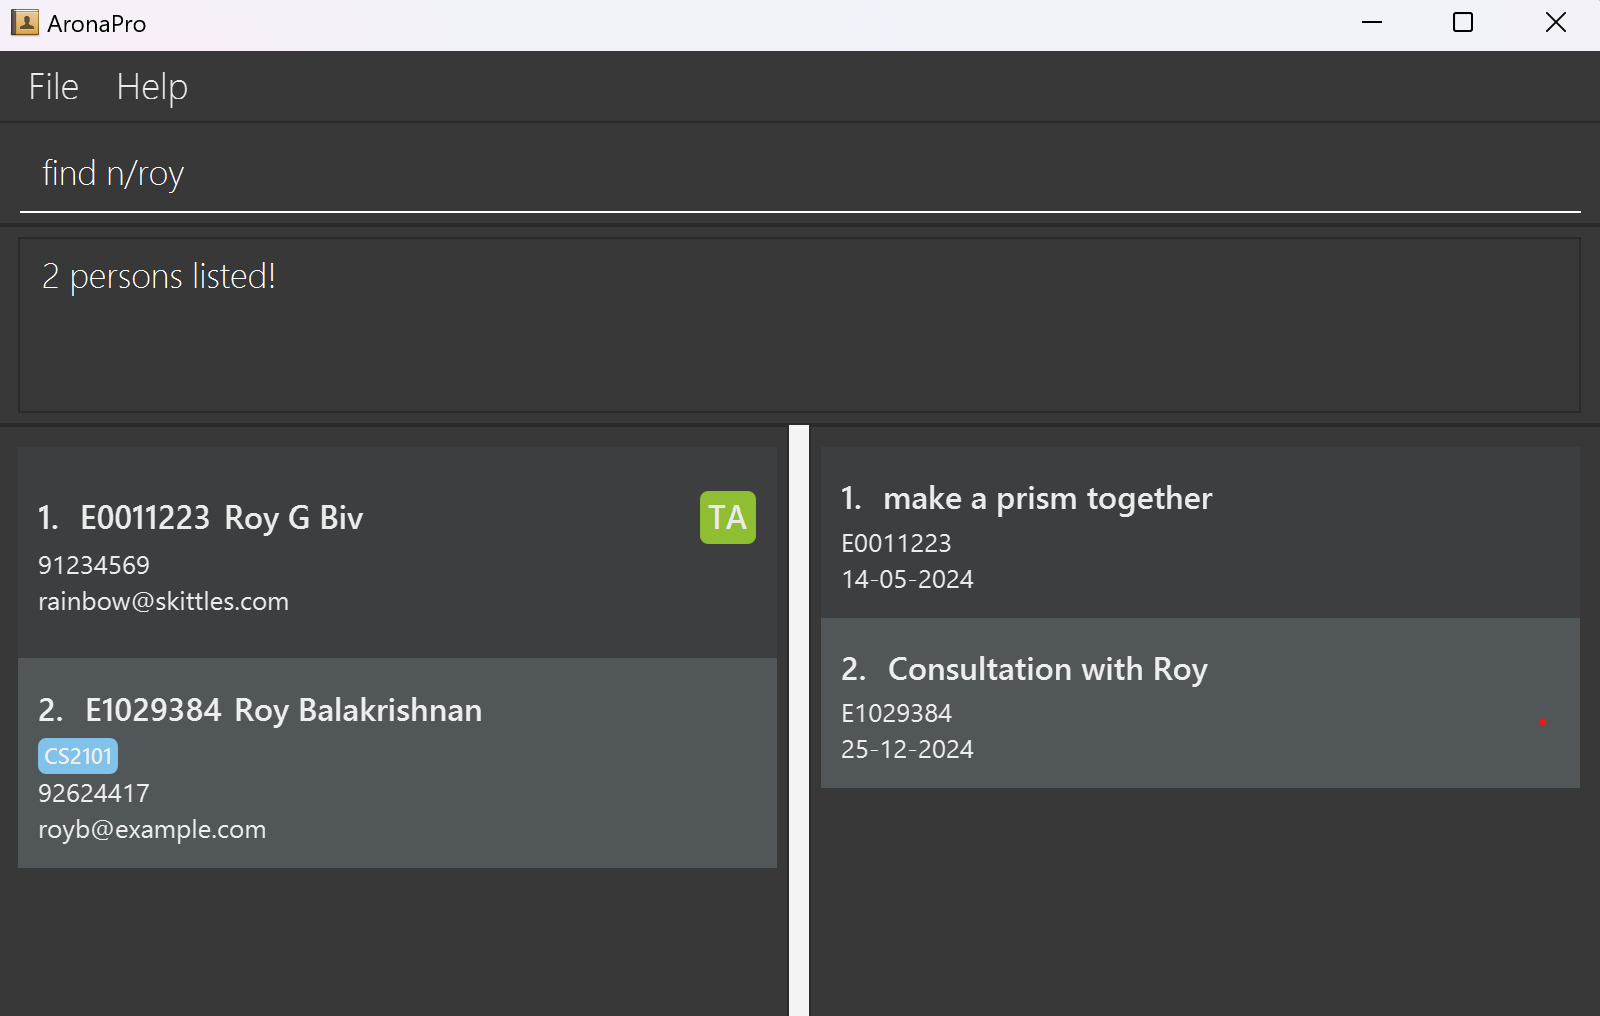Click the CS2101 tag label

(x=78, y=756)
